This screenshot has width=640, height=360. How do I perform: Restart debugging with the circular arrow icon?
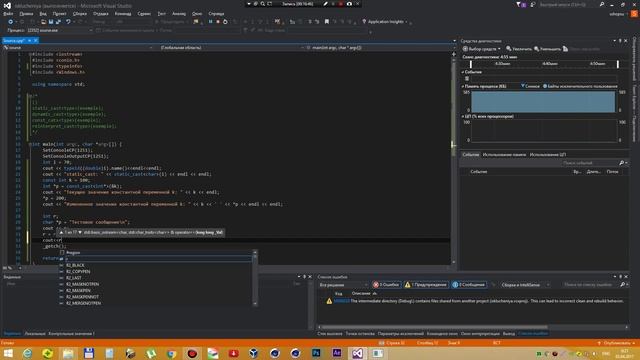click(x=225, y=22)
